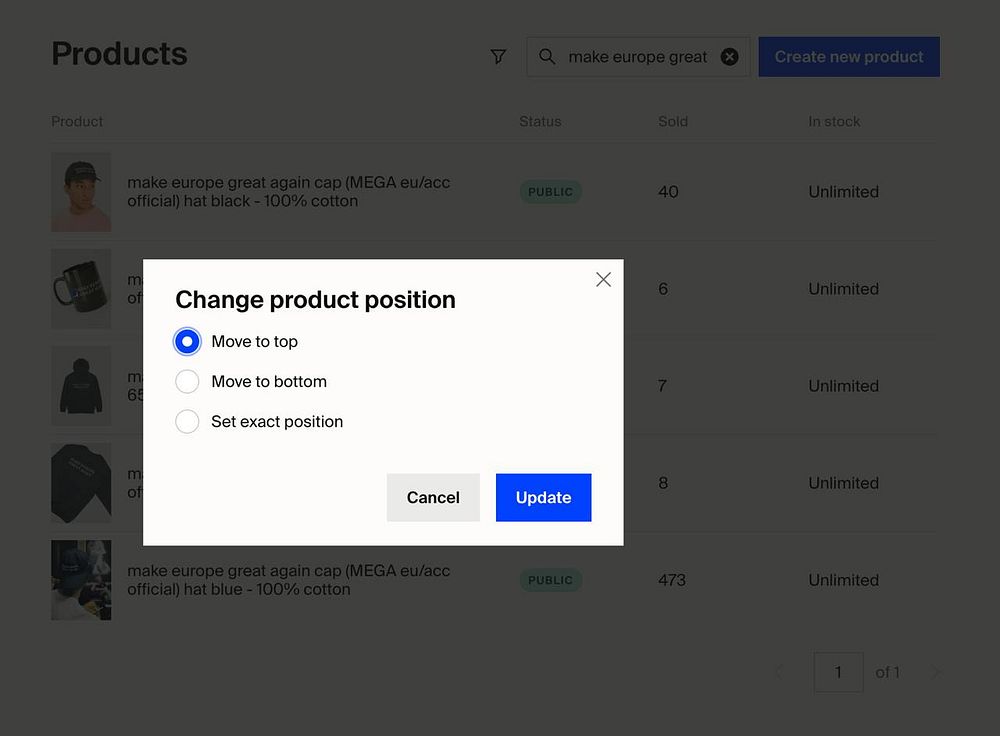Viewport: 1000px width, 736px height.
Task: Open the product filter funnel icon
Action: click(498, 57)
